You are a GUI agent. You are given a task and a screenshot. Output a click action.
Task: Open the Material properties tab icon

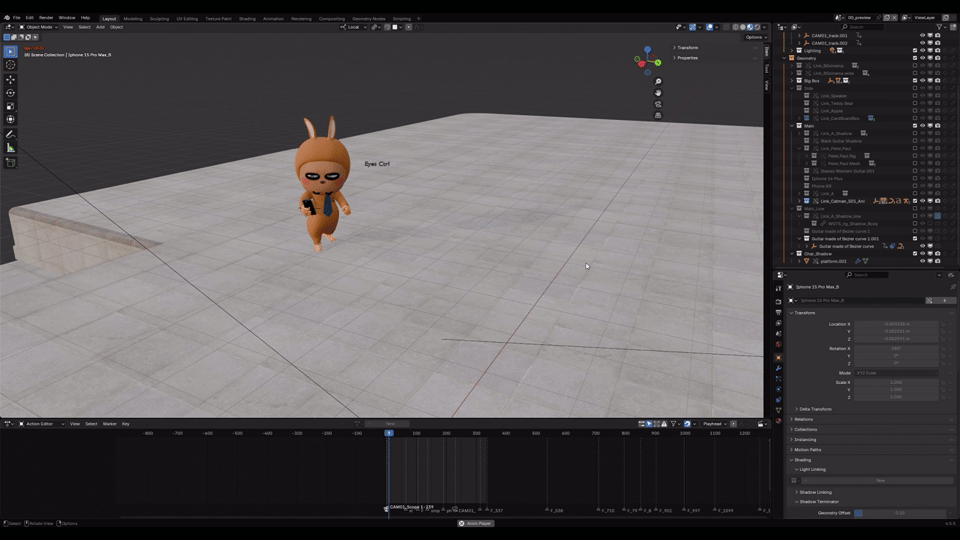pos(778,421)
